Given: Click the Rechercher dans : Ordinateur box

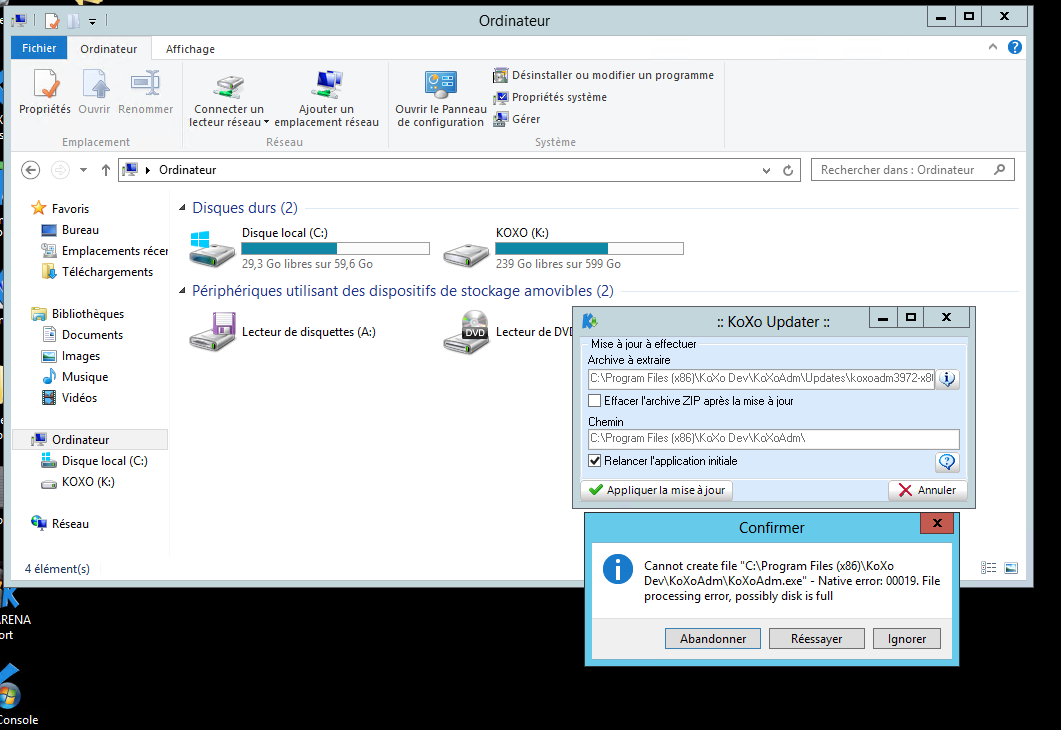Looking at the screenshot, I should coord(913,170).
